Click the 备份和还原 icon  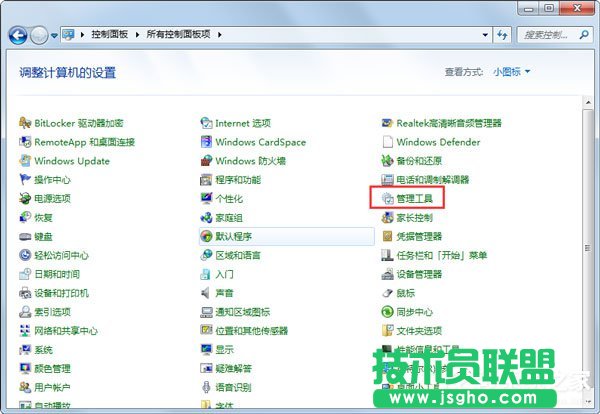387,161
